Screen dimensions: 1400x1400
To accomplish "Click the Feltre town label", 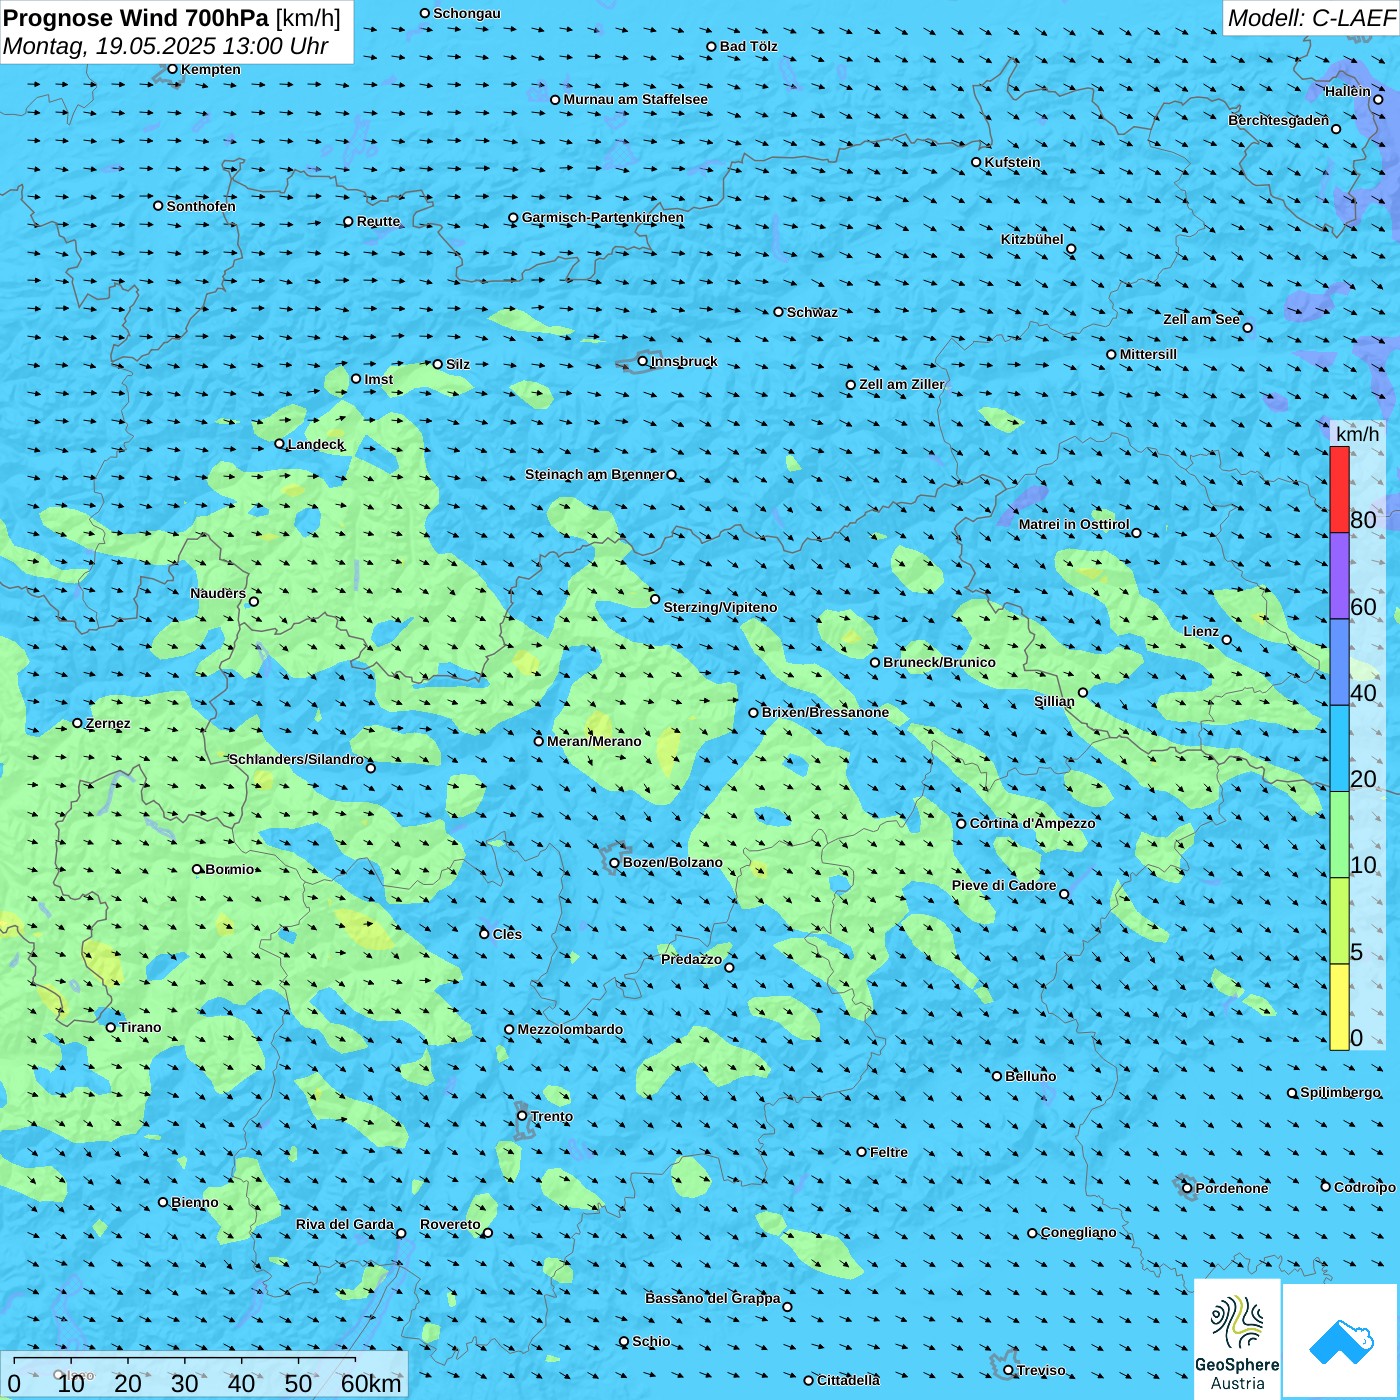I will pos(889,1152).
